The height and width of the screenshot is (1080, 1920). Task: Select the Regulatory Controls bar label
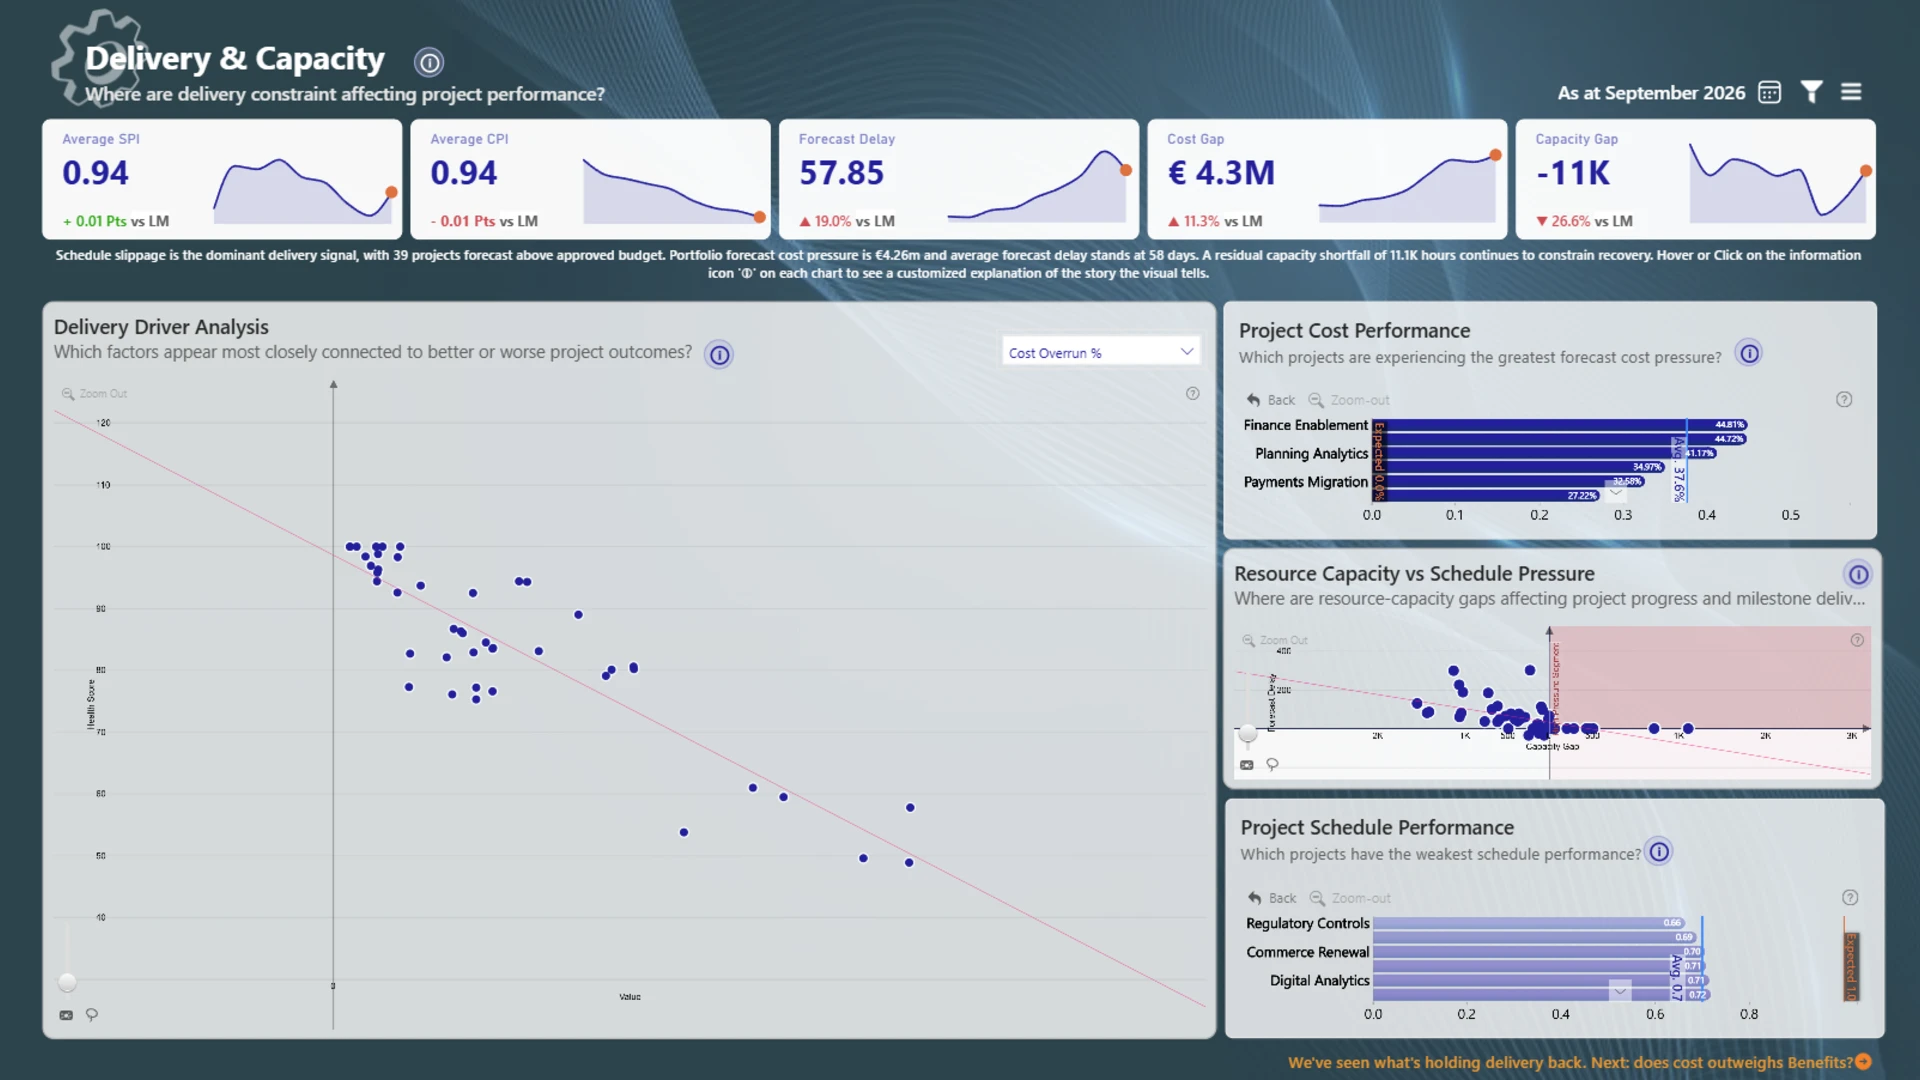(1307, 924)
